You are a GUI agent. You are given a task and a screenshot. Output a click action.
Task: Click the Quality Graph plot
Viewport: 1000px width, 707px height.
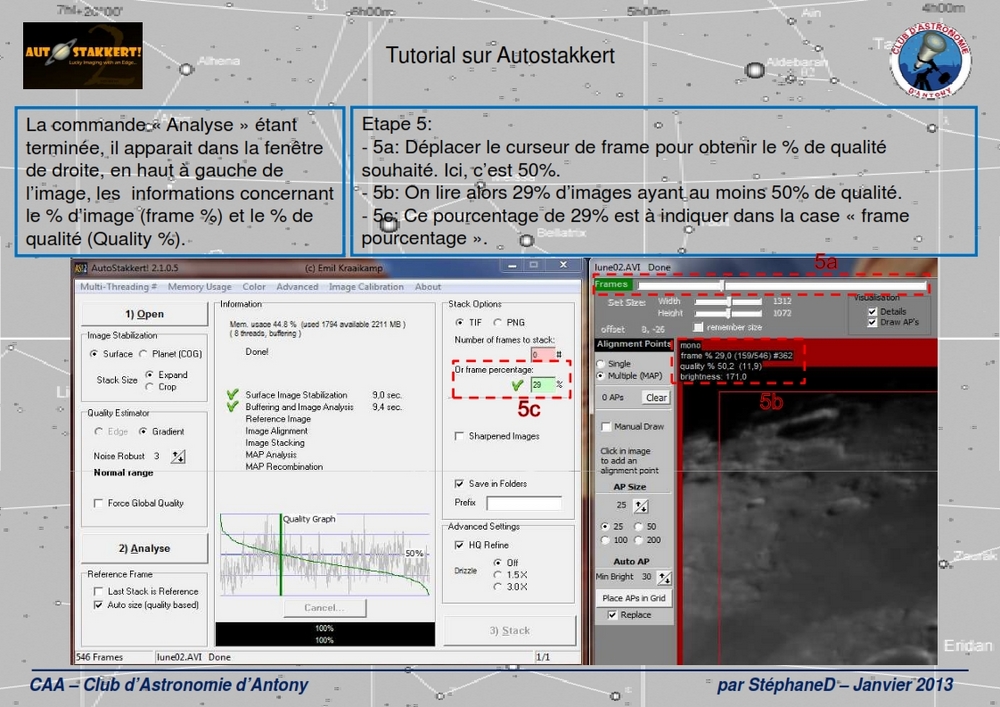(x=325, y=555)
